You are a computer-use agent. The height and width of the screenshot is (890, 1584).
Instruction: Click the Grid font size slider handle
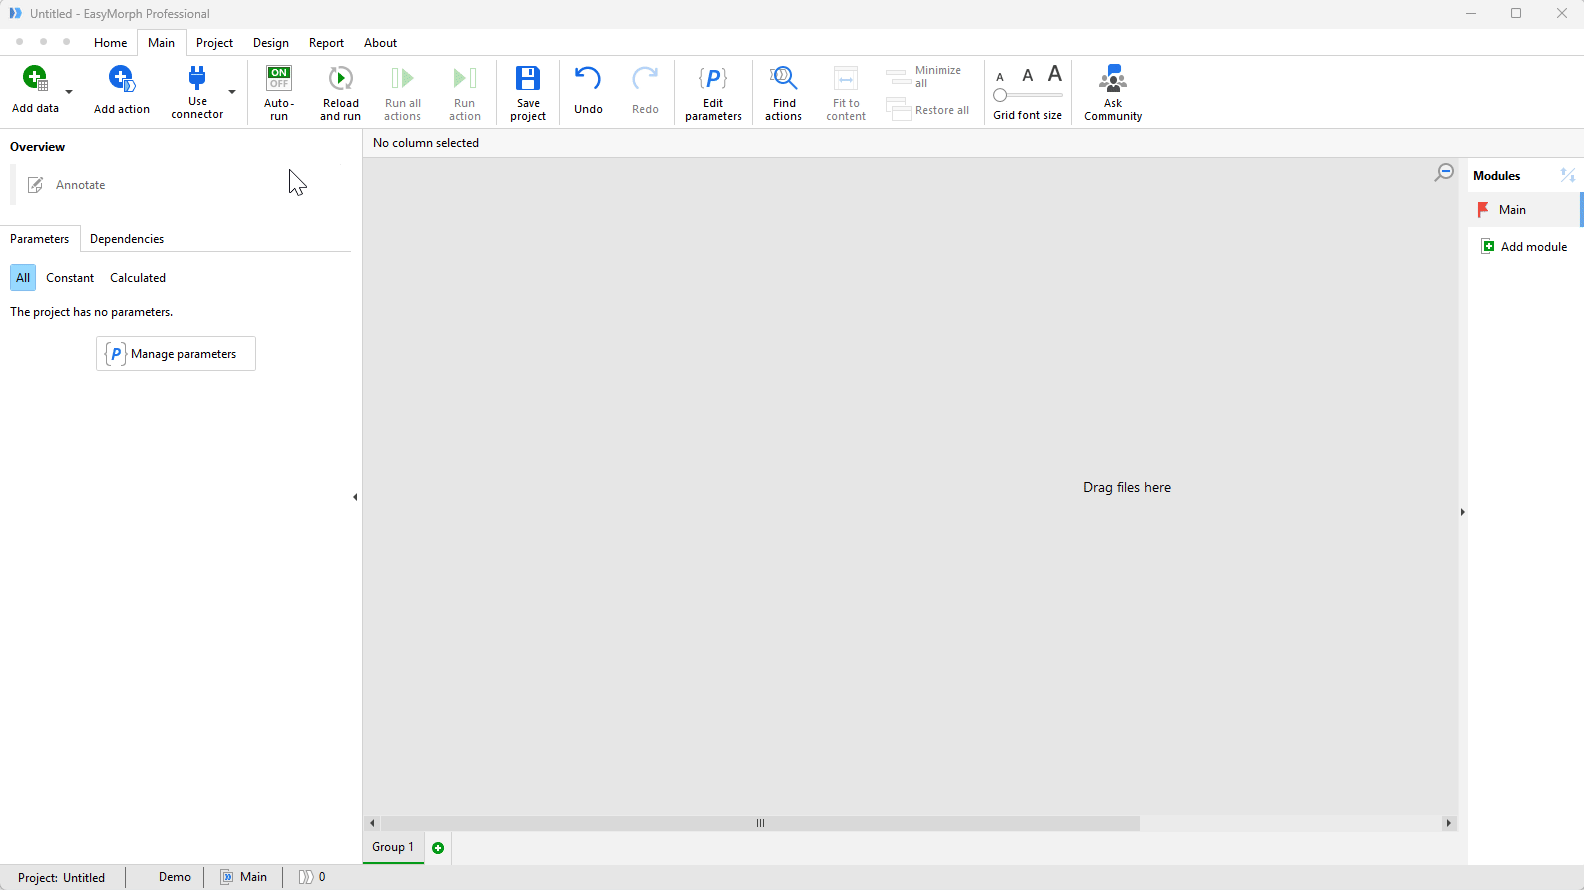pos(1000,95)
